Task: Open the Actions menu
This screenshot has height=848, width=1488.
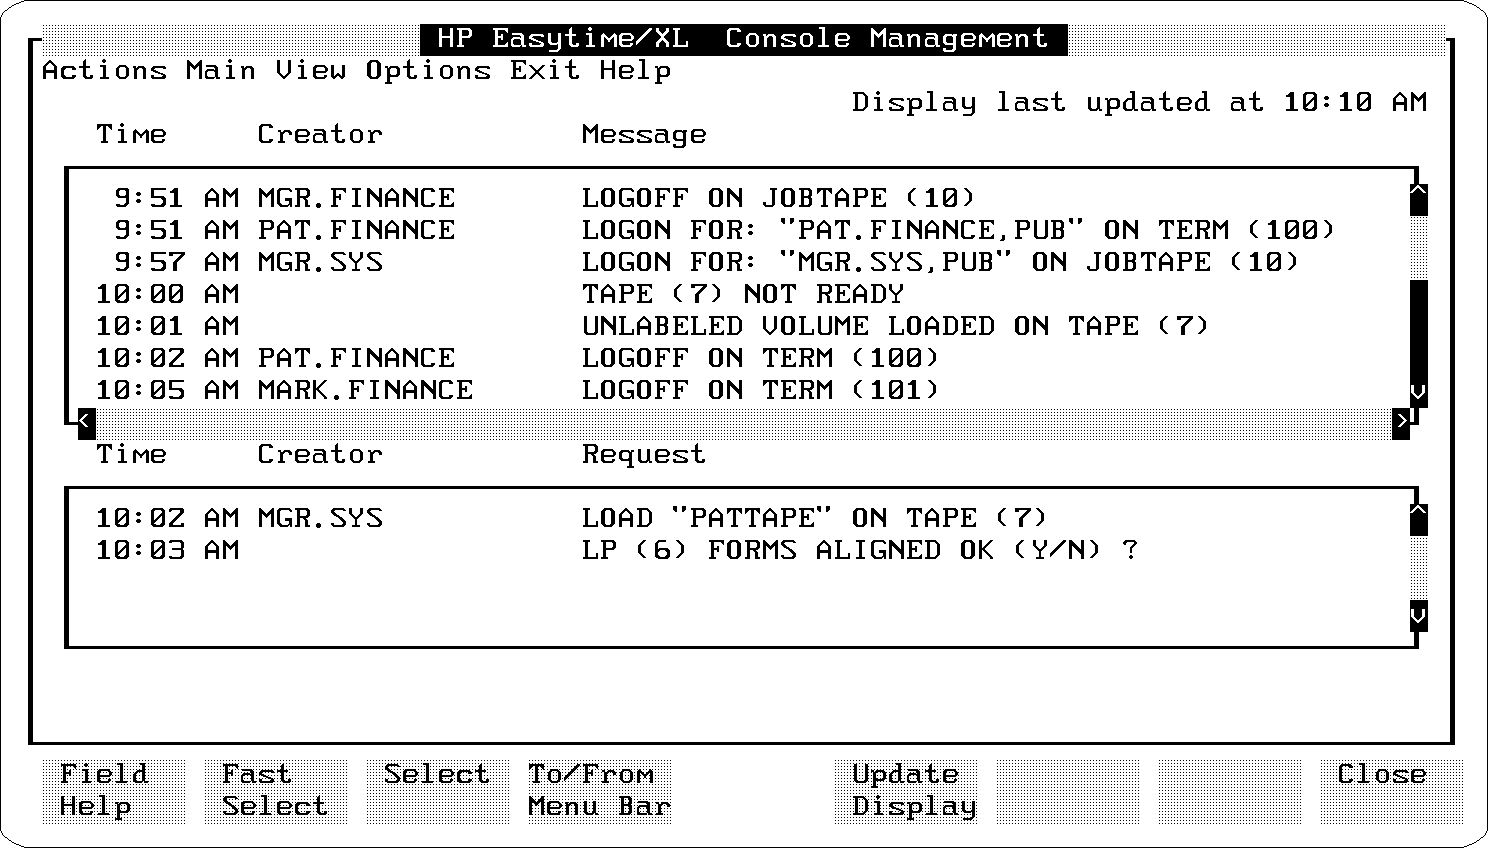Action: pos(104,71)
